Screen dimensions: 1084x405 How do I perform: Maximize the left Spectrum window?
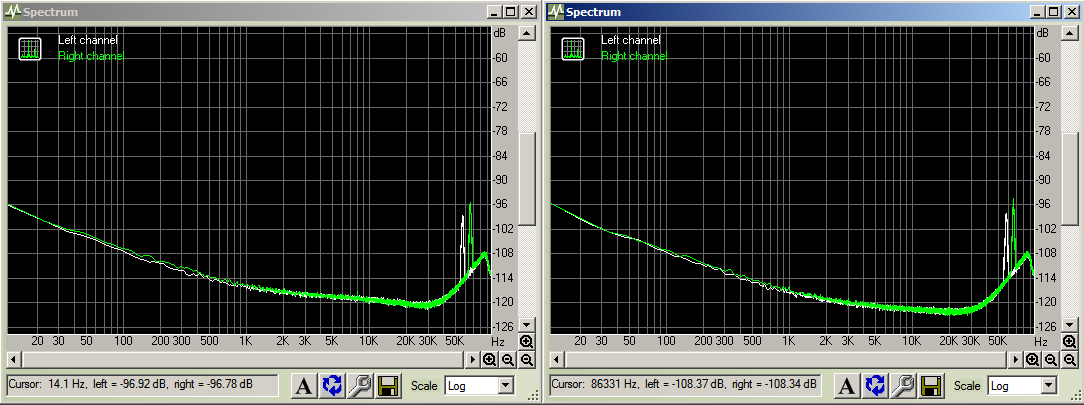tap(510, 12)
